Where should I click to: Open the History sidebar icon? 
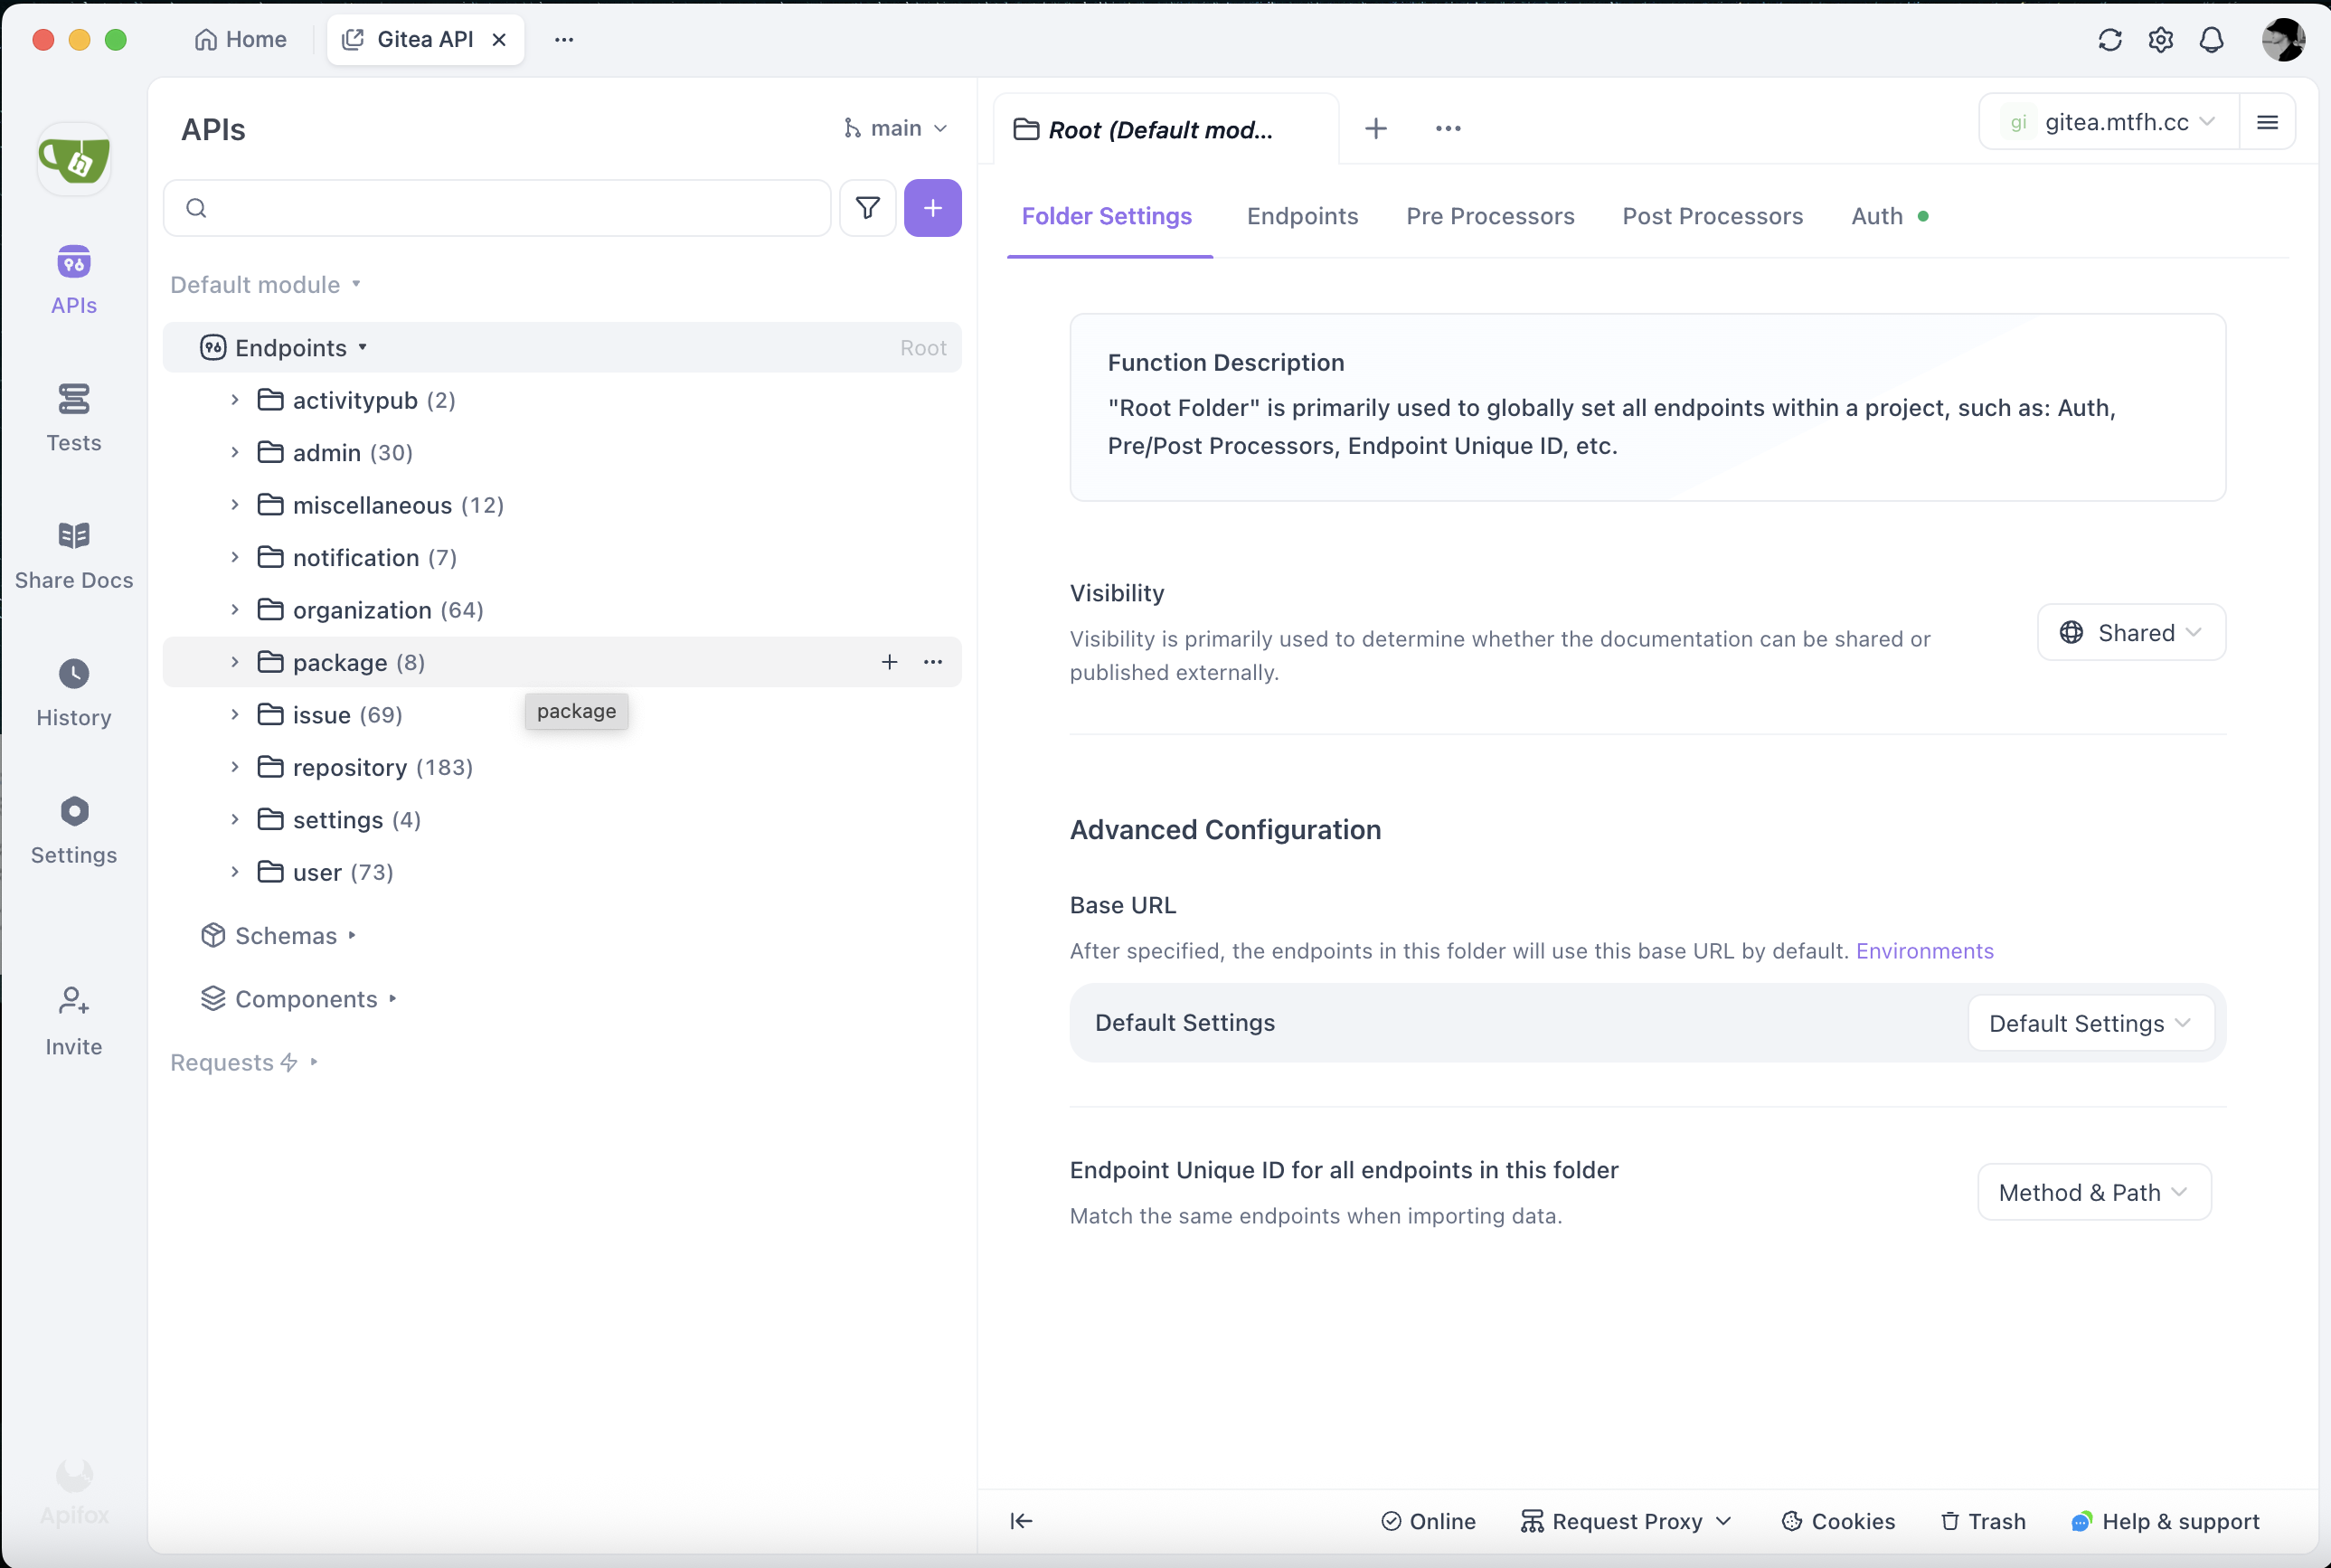(x=73, y=692)
